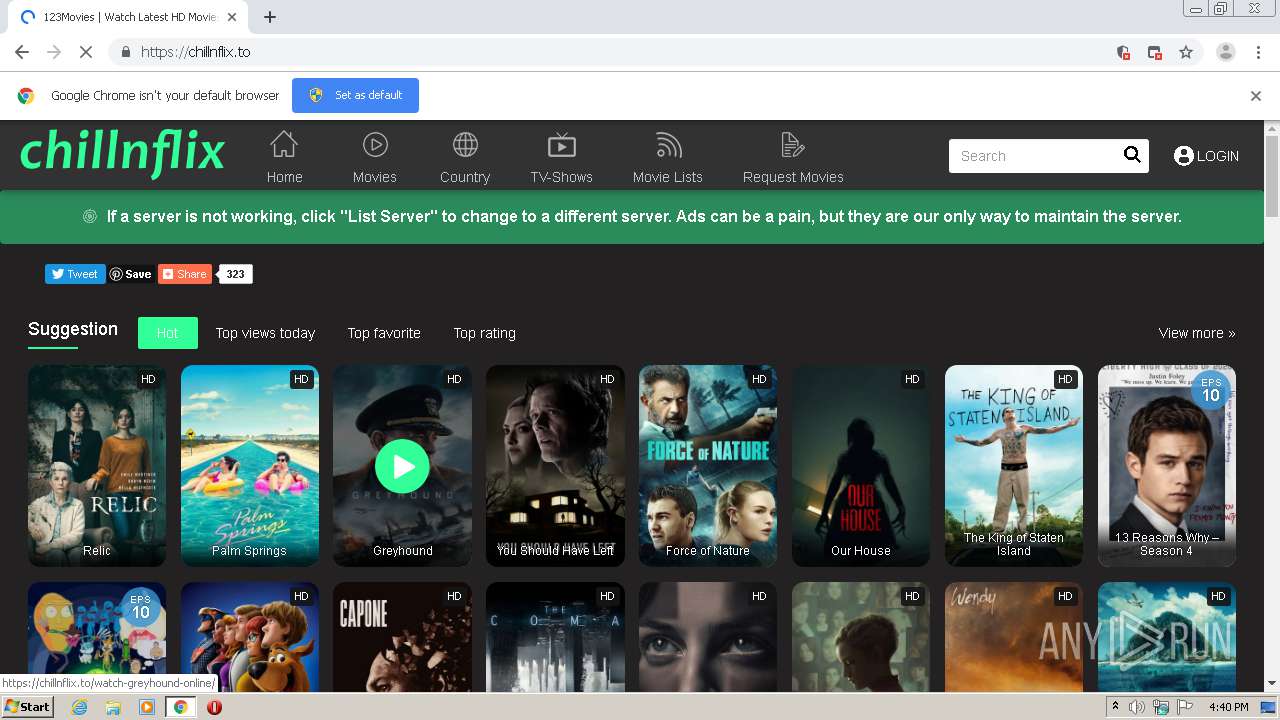This screenshot has width=1280, height=720.
Task: Click the browser Back arrow
Action: (x=22, y=52)
